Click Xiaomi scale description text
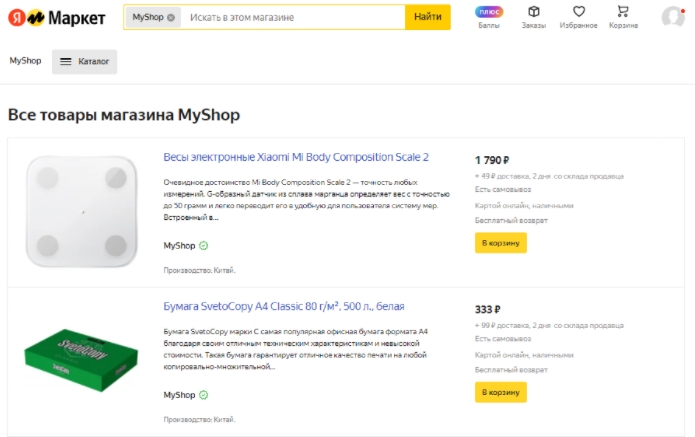Screen dimensions: 695x437 pyautogui.click(x=306, y=200)
